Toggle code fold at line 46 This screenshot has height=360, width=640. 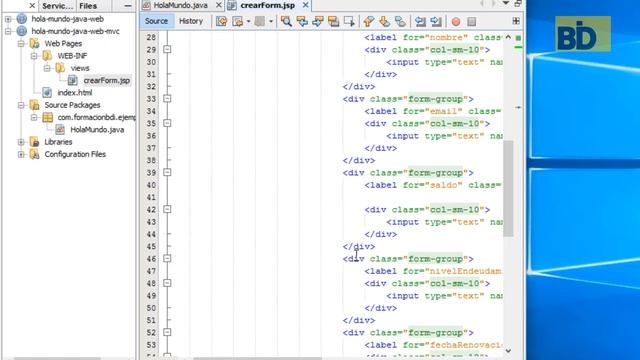point(167,259)
